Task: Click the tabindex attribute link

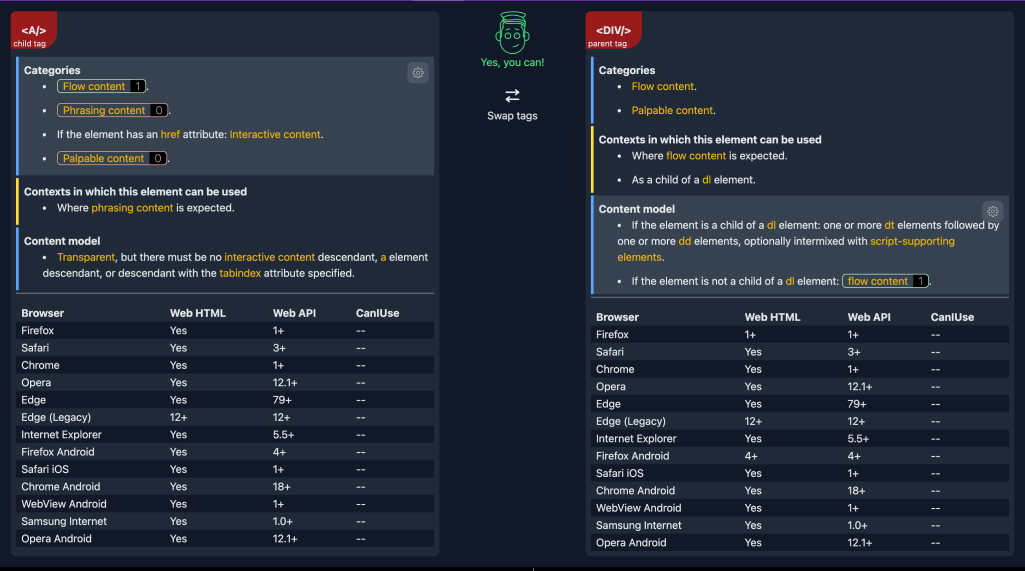Action: tap(241, 273)
